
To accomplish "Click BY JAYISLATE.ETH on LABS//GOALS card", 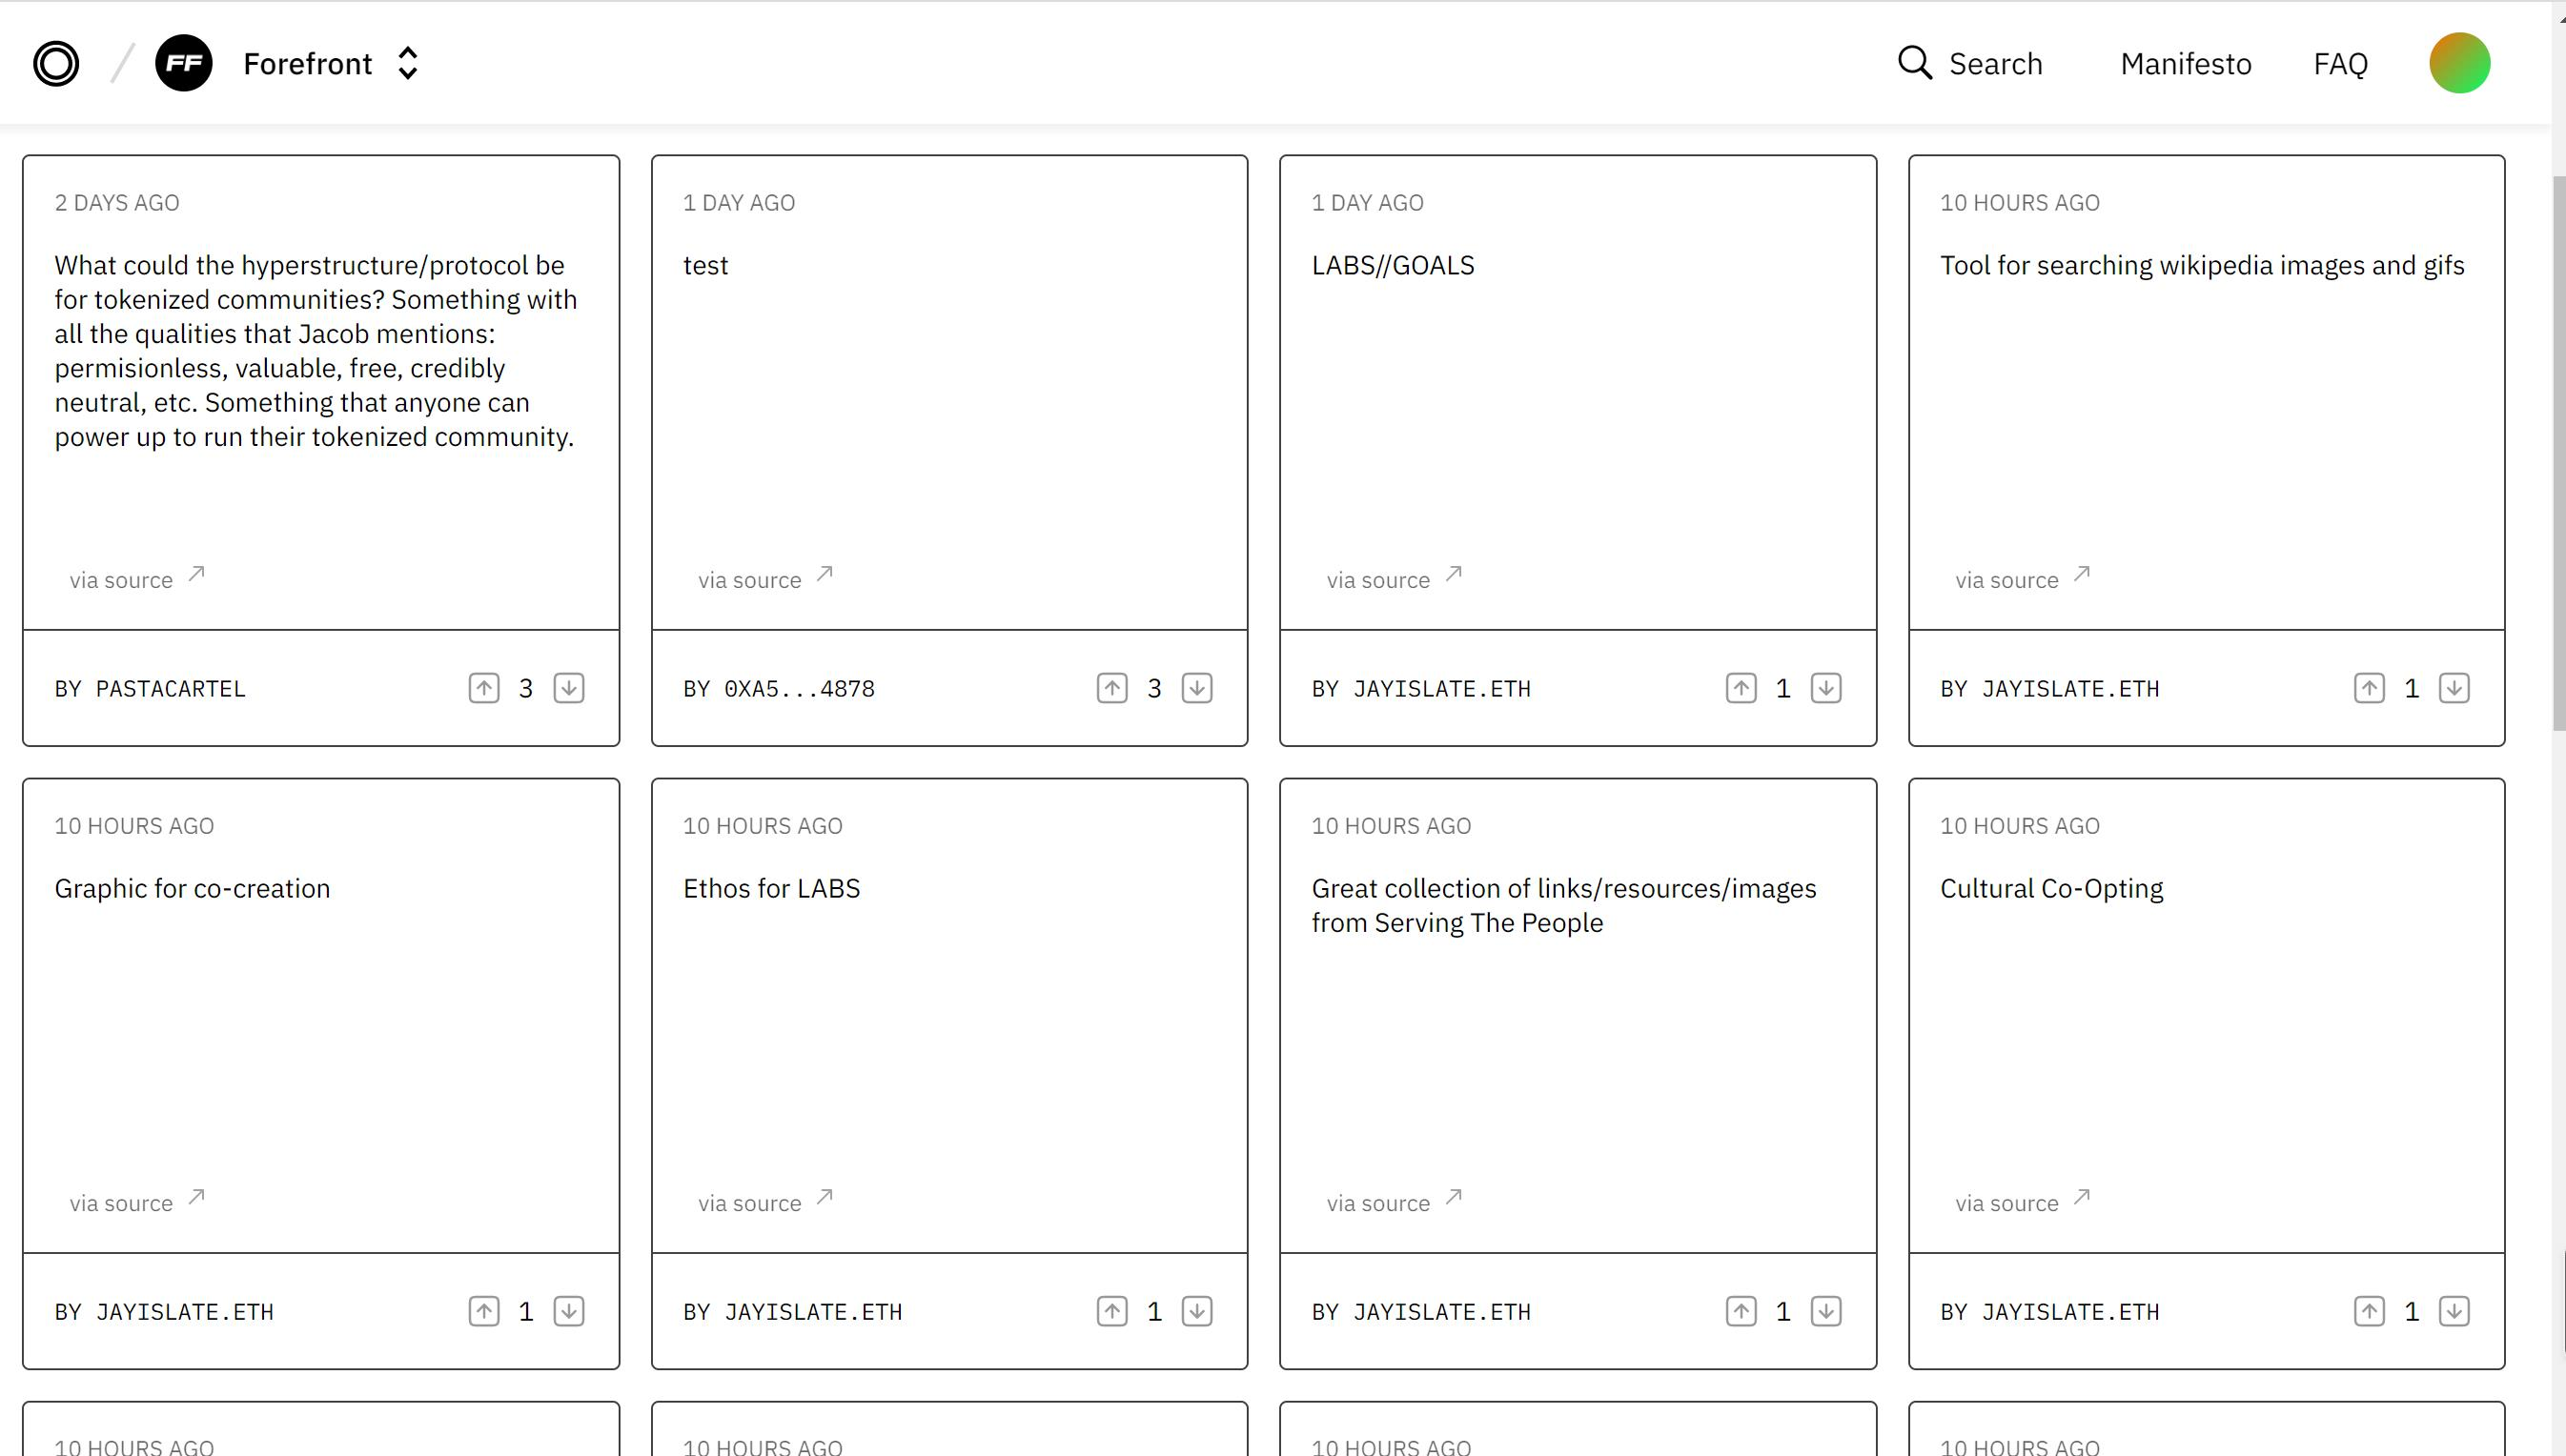I will coord(1421,689).
